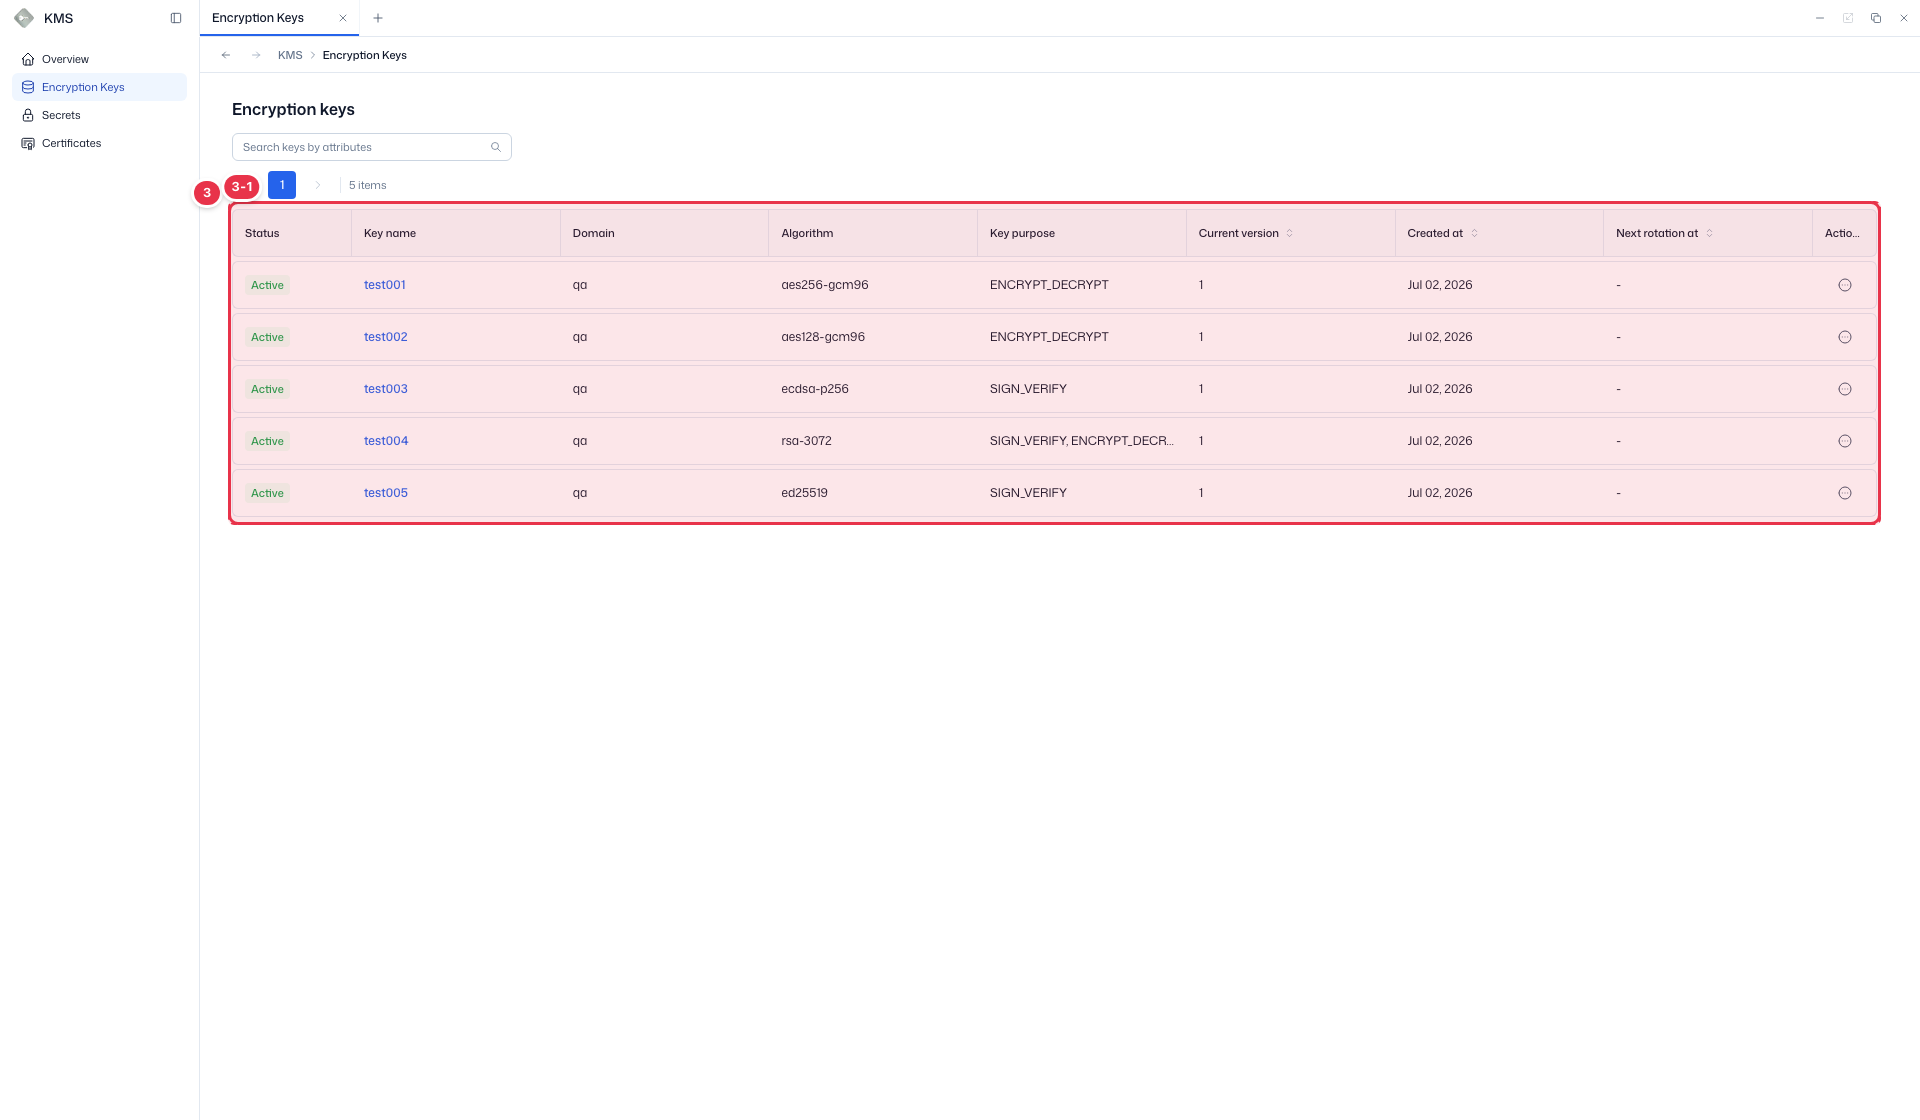Screen dimensions: 1920x1120
Task: Click the 5 items count label
Action: pos(367,185)
